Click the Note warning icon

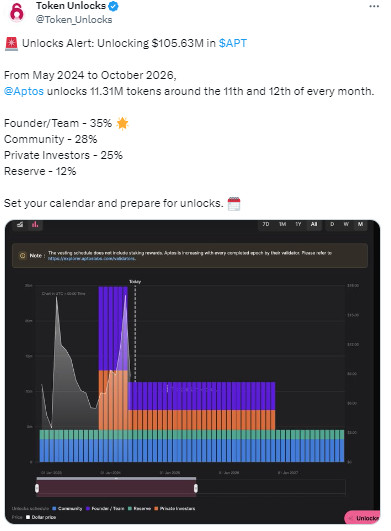[23, 256]
